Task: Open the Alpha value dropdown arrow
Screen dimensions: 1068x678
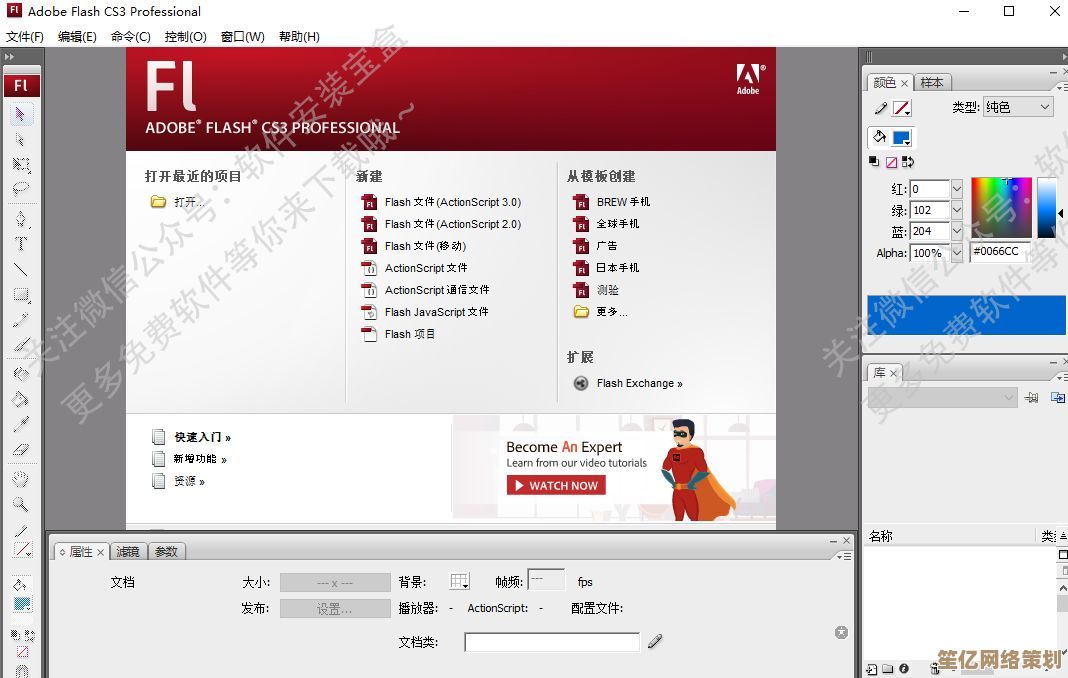Action: point(957,253)
